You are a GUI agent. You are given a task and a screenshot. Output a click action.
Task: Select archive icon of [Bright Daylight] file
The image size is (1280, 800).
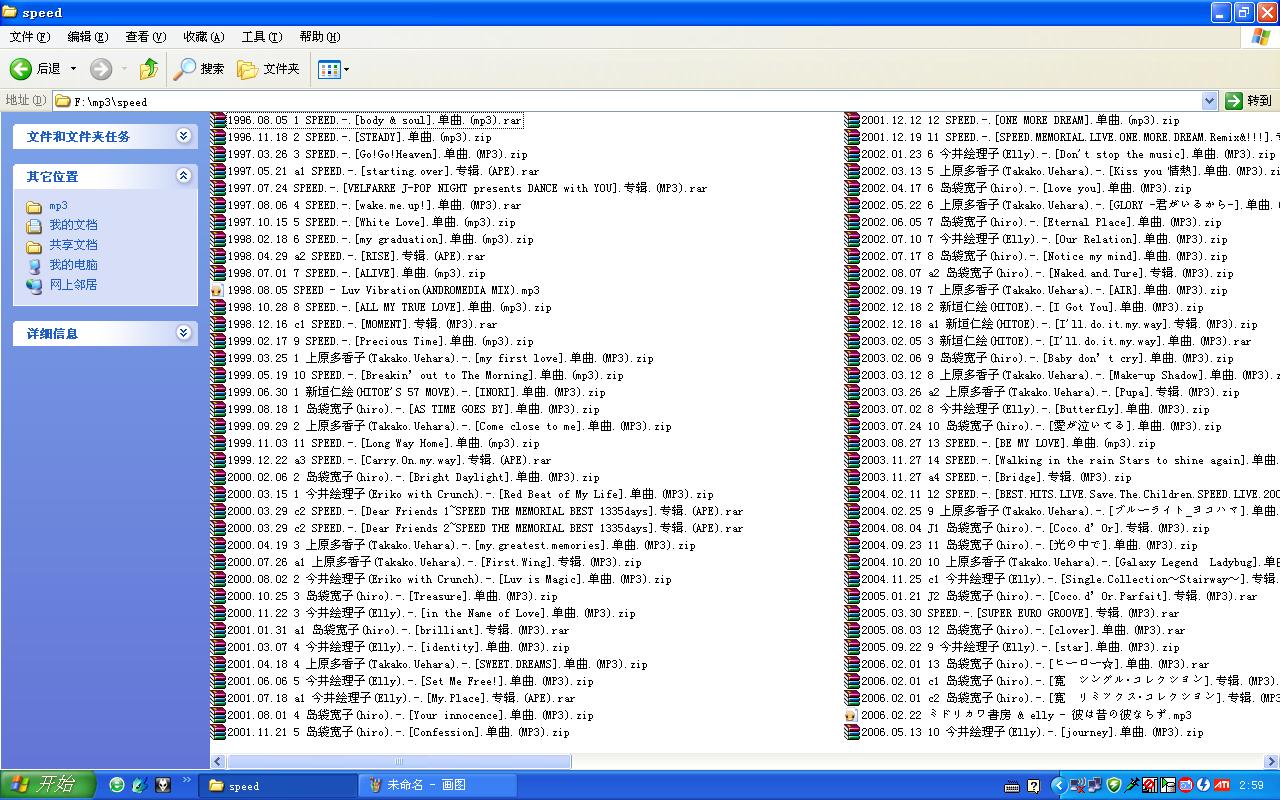click(x=218, y=477)
